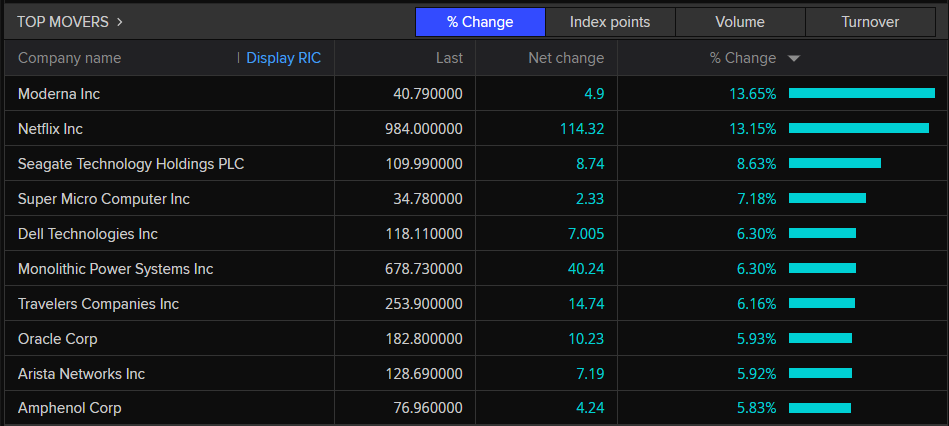Click the Oracle Corp row

[x=58, y=339]
